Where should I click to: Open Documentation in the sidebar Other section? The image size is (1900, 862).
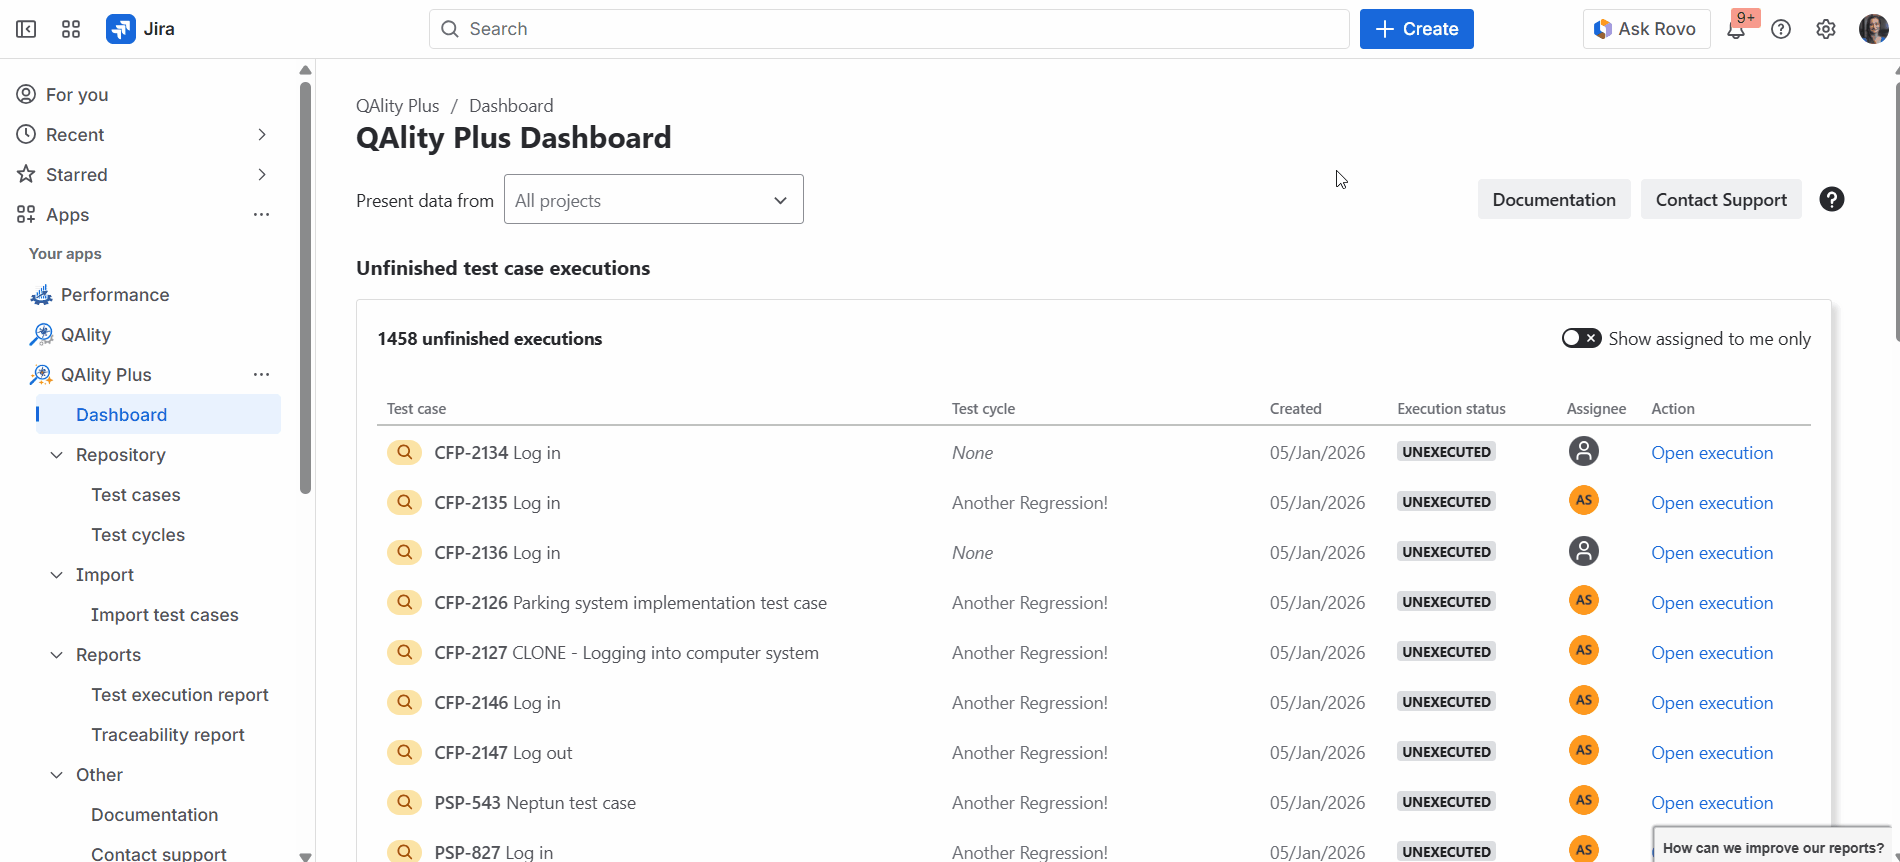pyautogui.click(x=155, y=815)
